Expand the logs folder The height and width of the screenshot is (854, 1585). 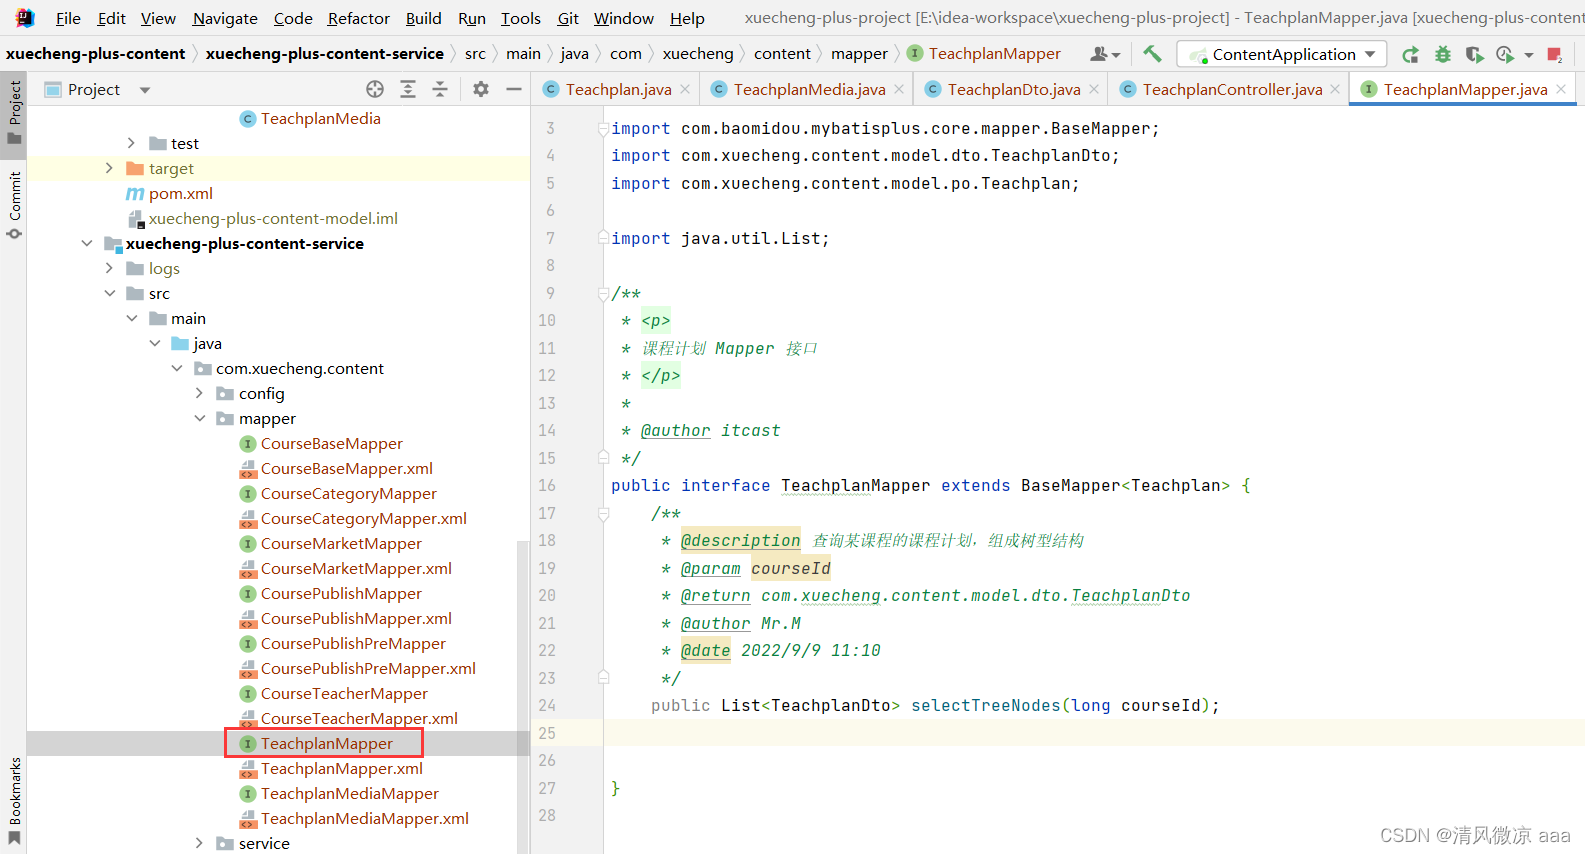[x=109, y=268]
